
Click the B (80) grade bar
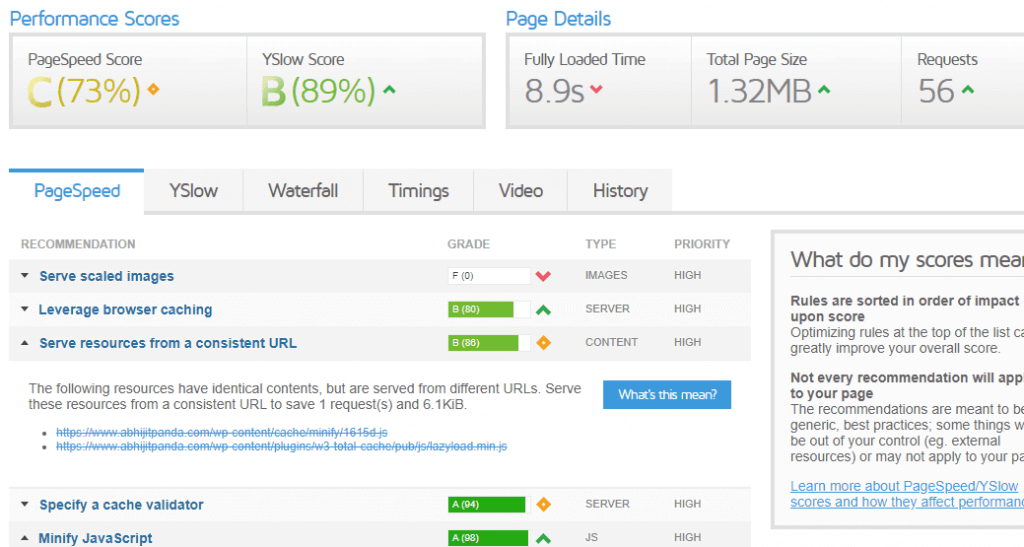tap(481, 310)
